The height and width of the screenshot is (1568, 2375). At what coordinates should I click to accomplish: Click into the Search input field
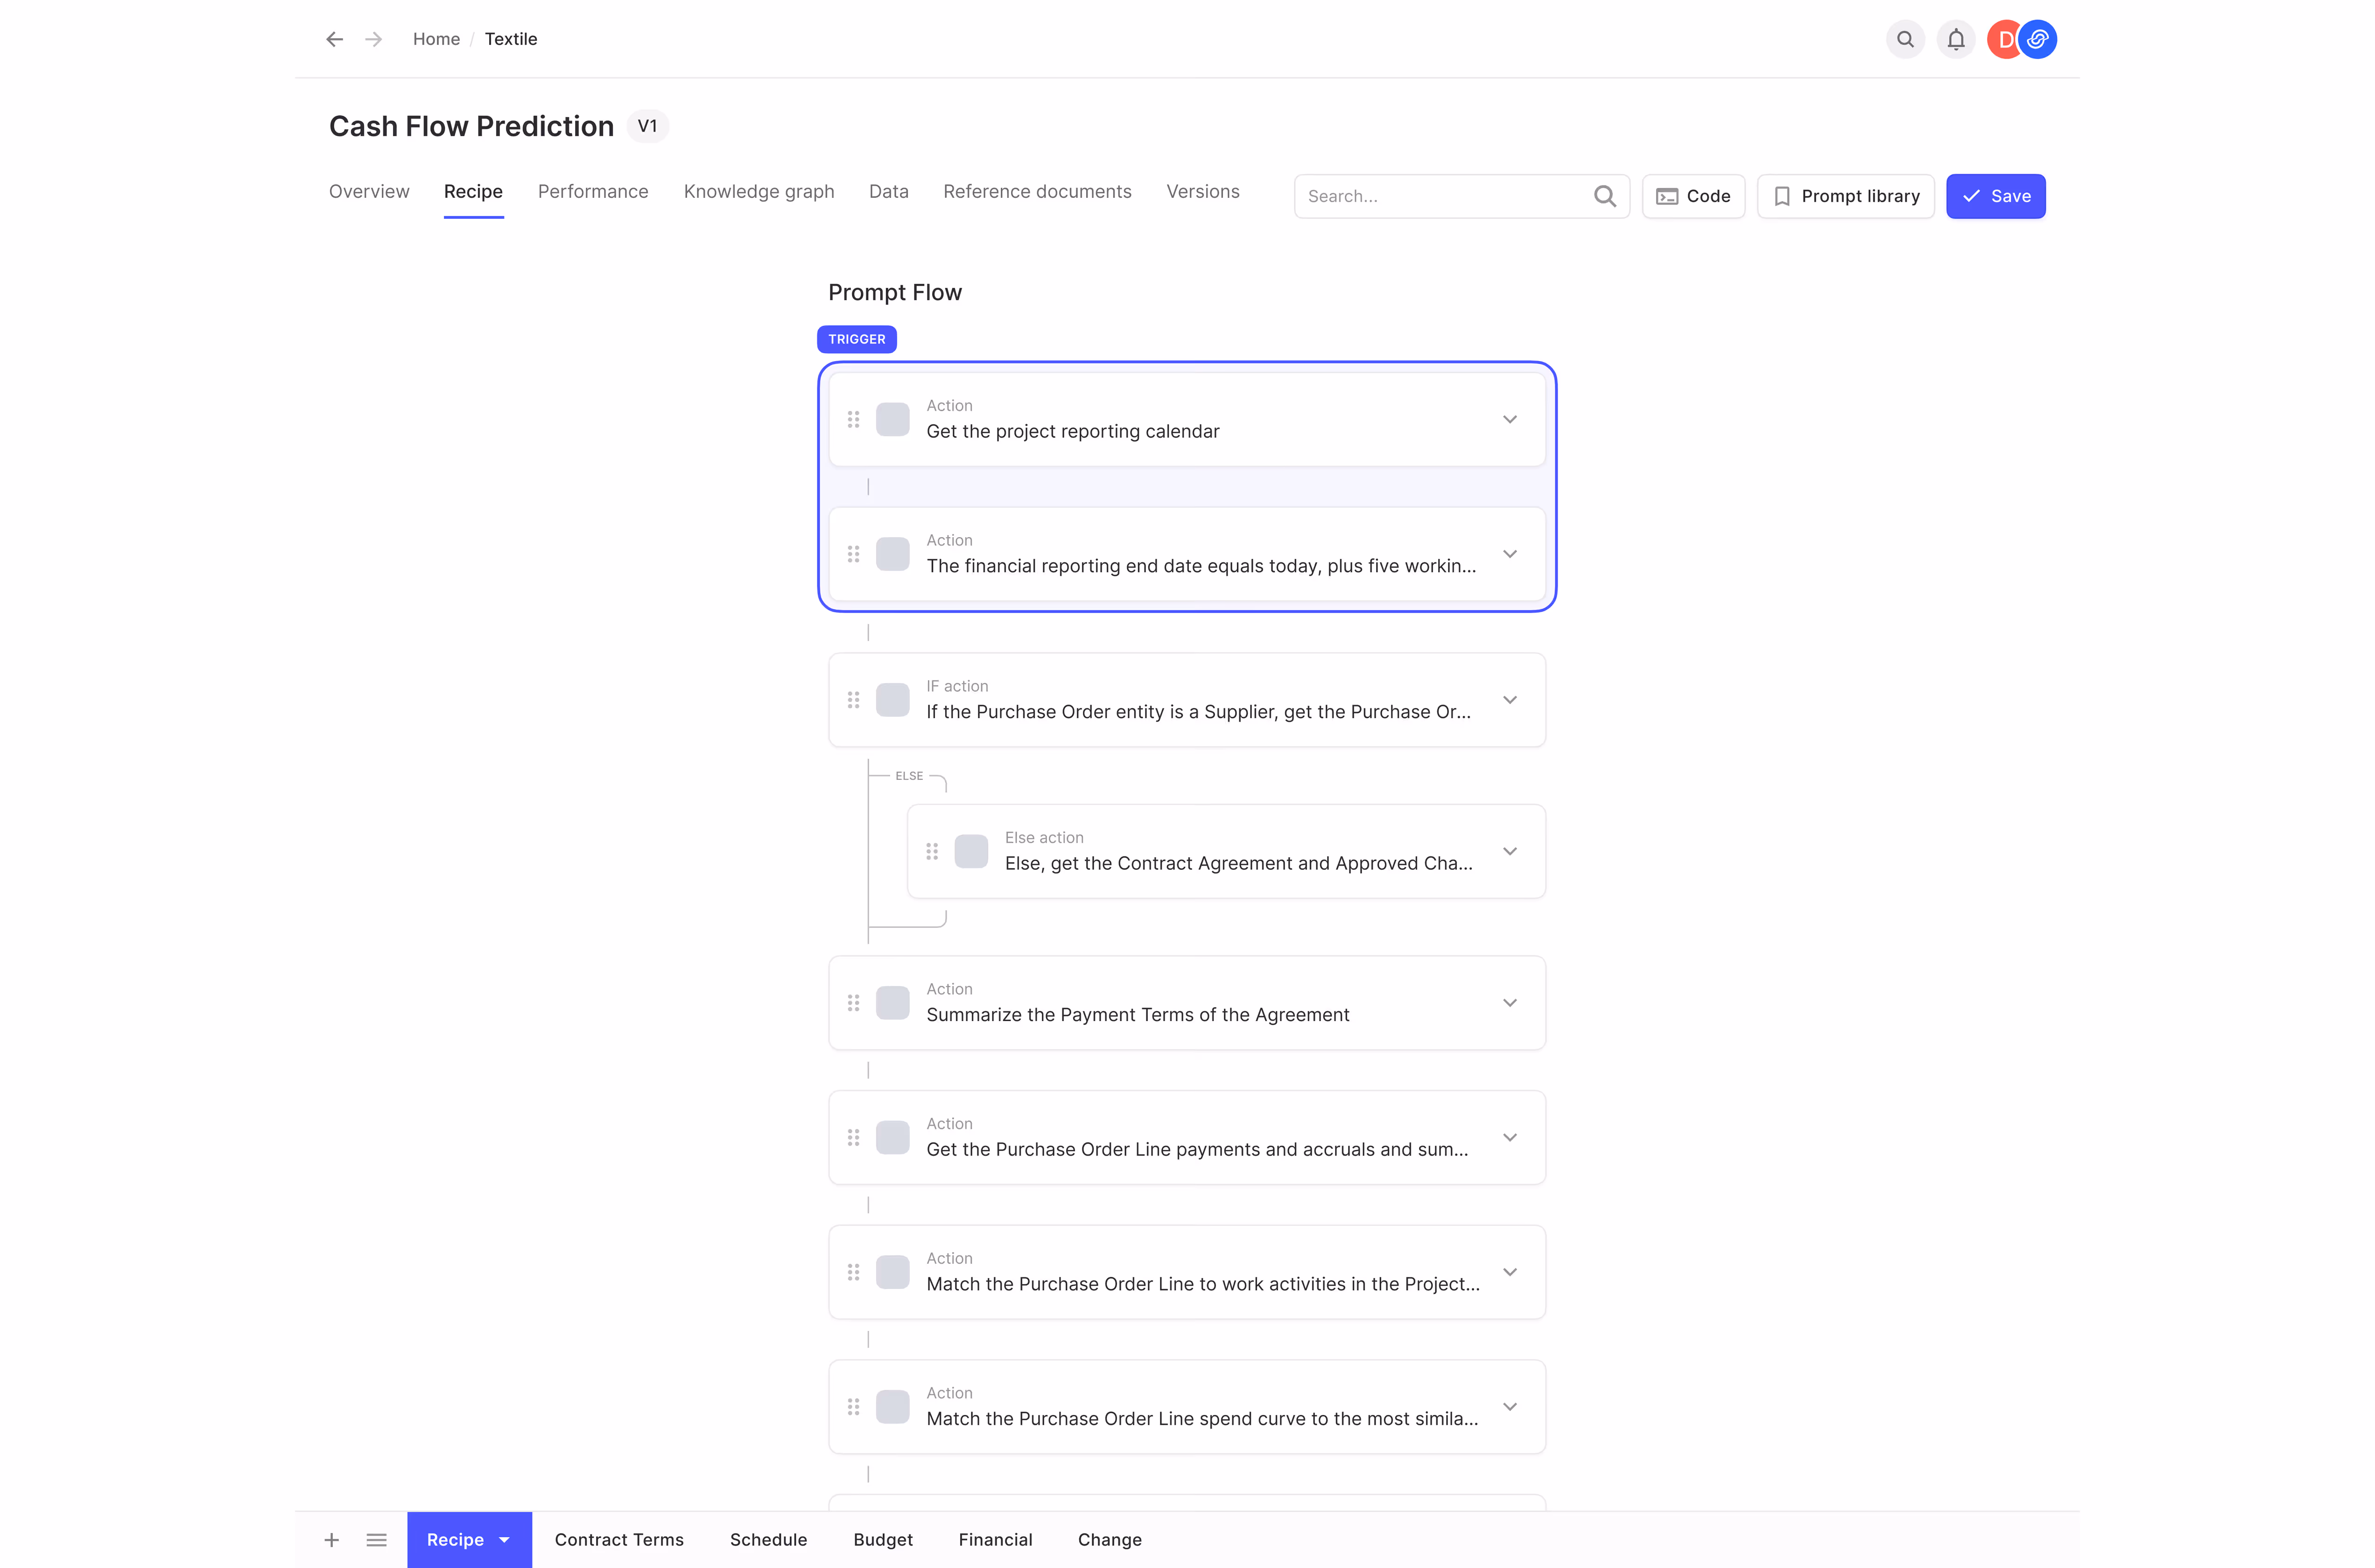click(1440, 196)
